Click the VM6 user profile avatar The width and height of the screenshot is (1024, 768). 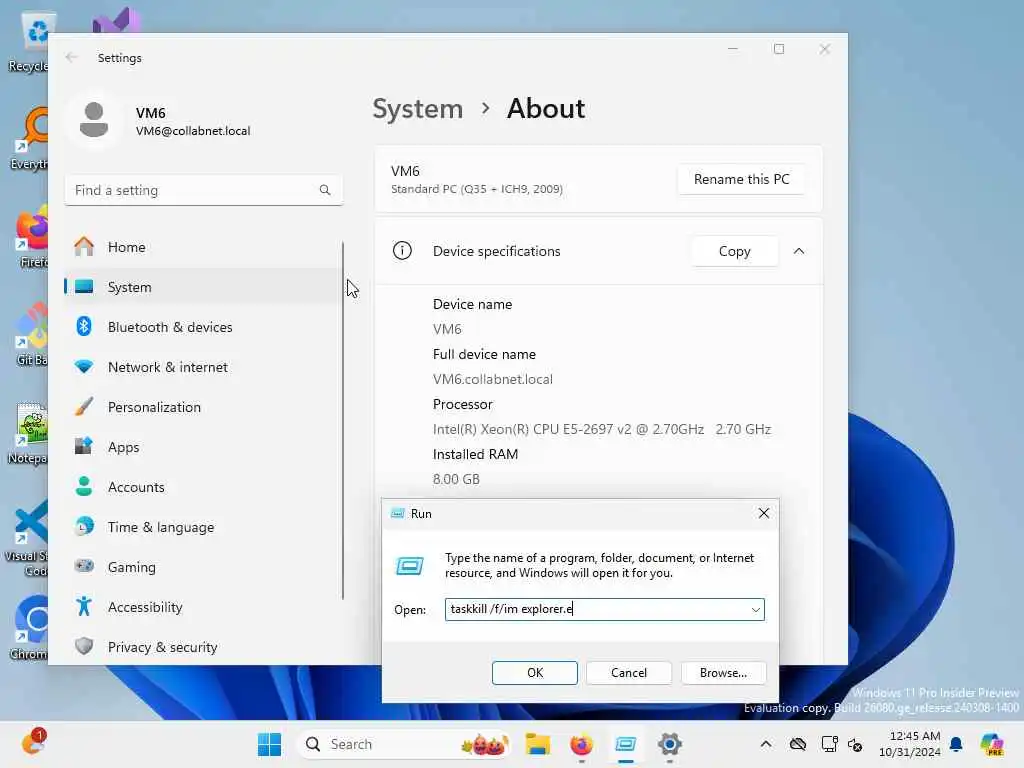(94, 120)
